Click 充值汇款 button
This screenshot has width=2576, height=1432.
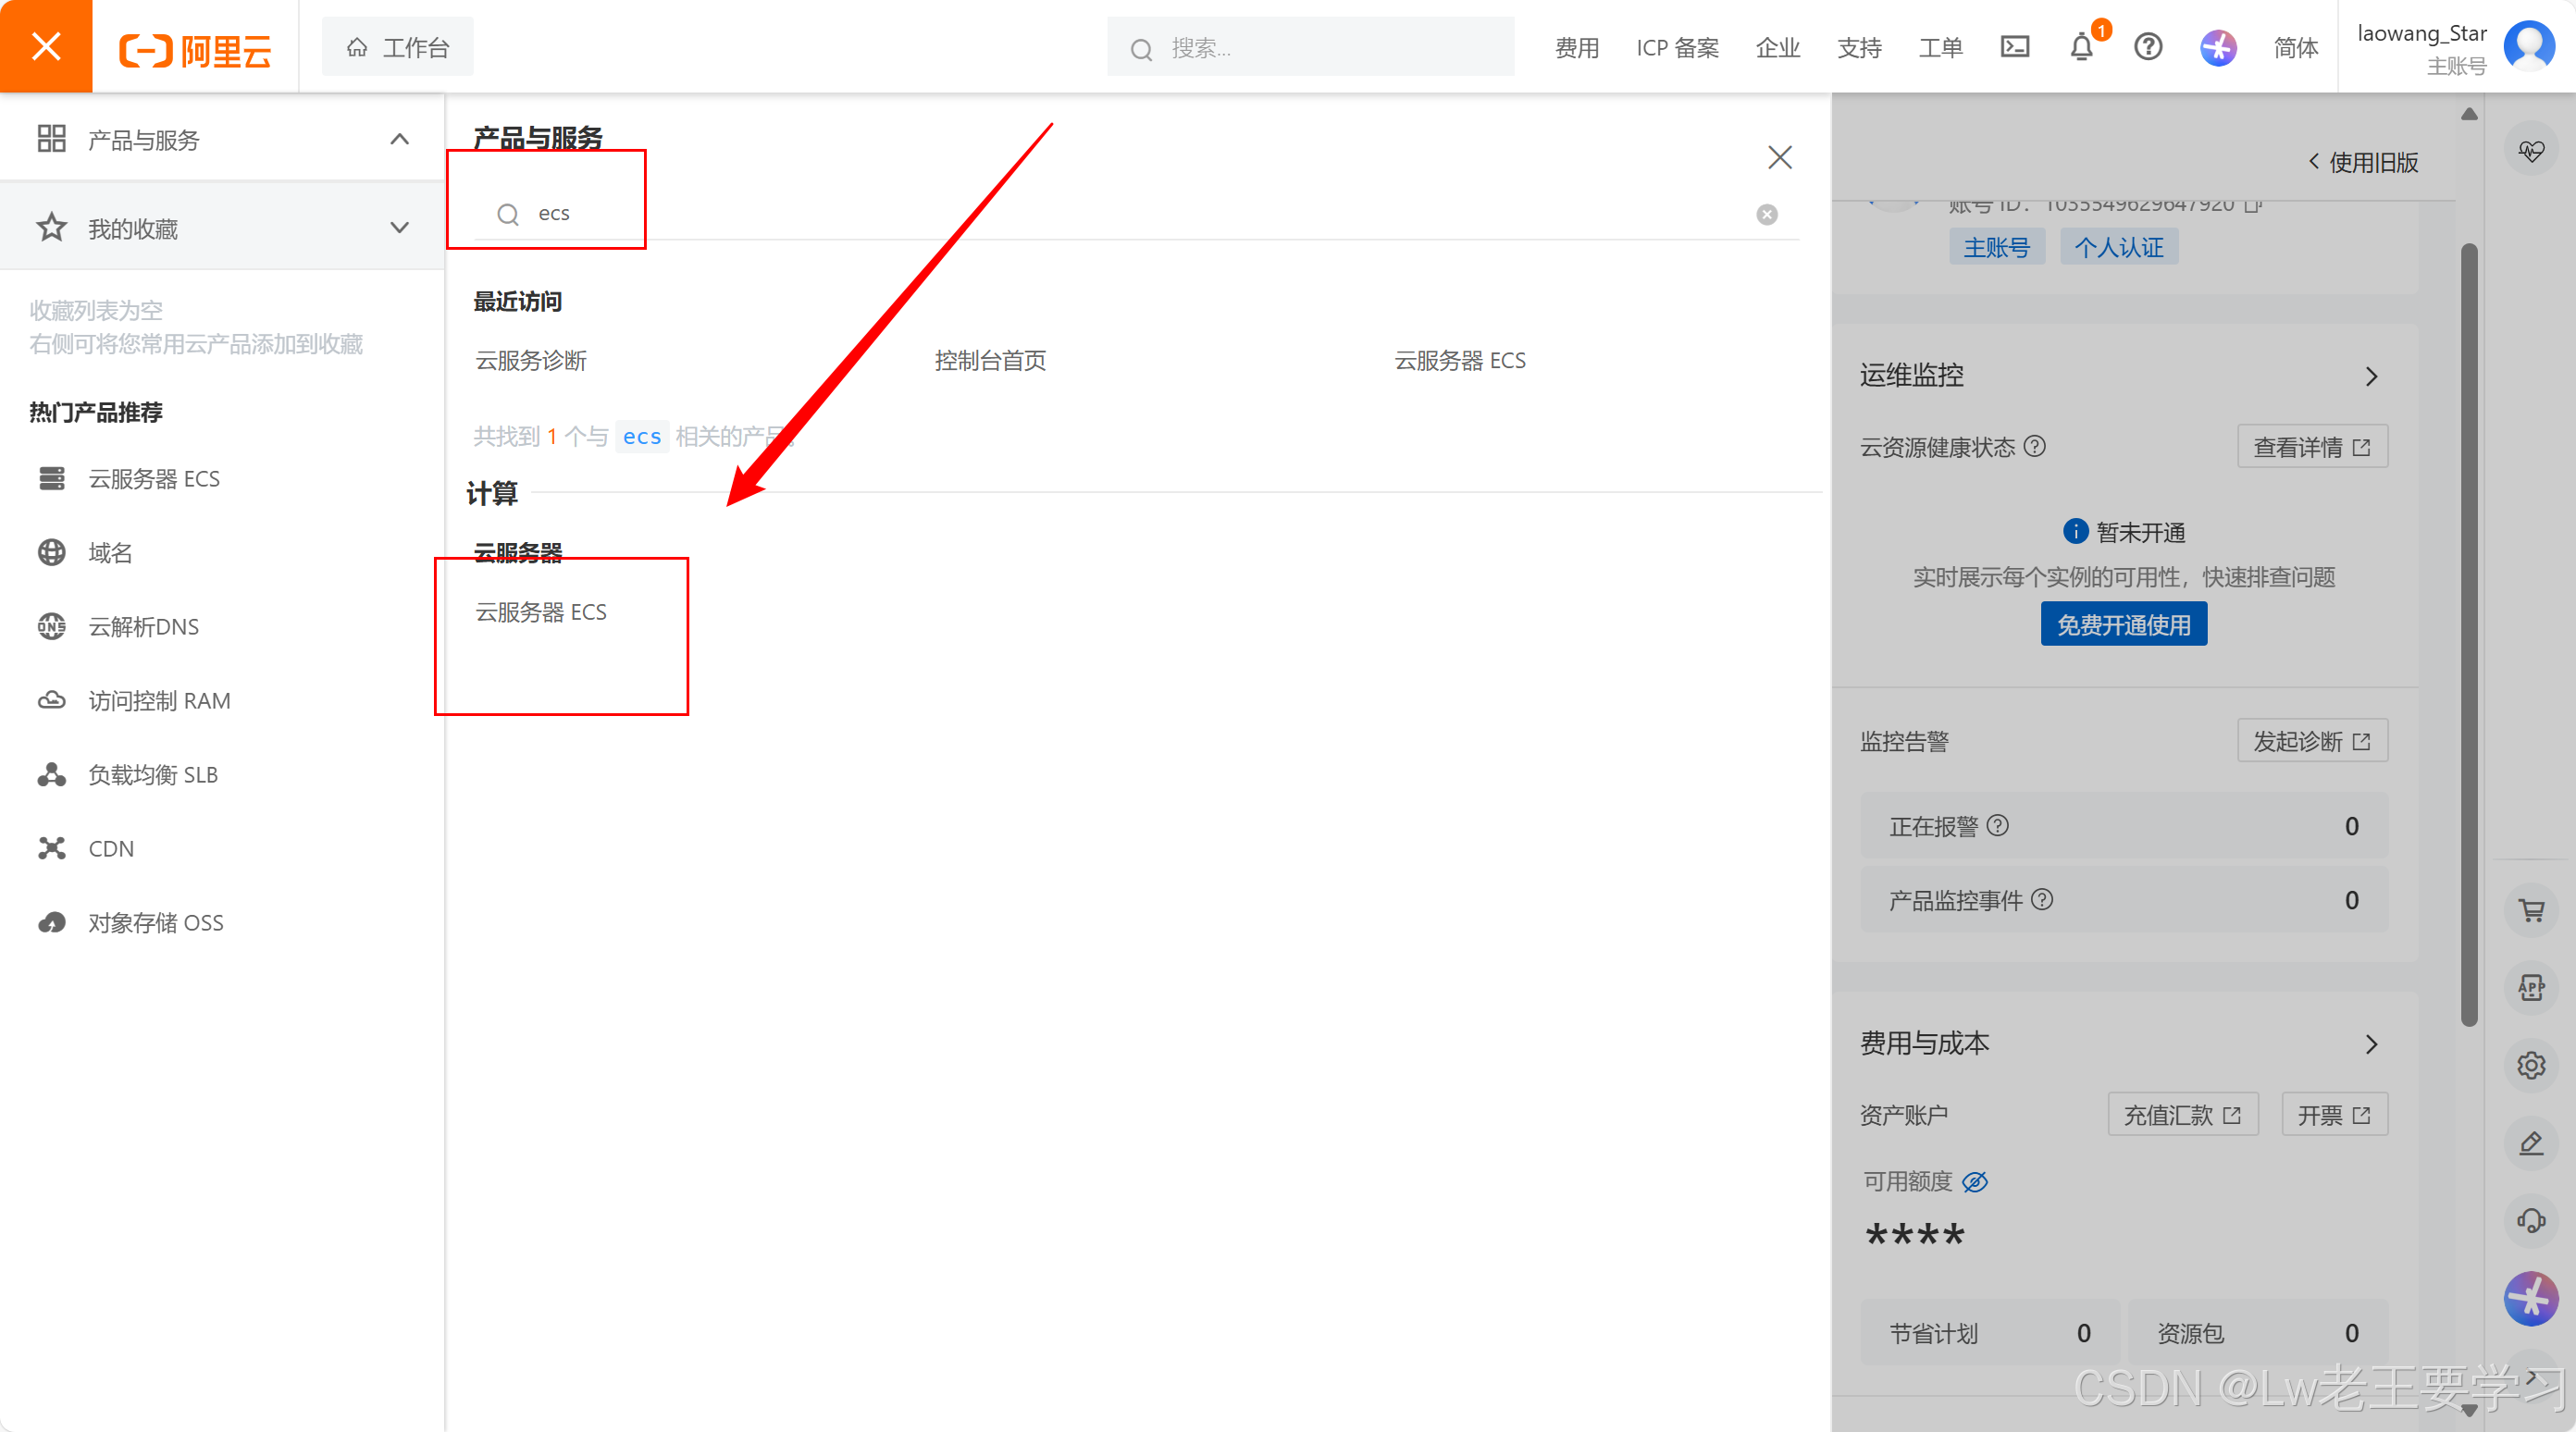[x=2183, y=1114]
